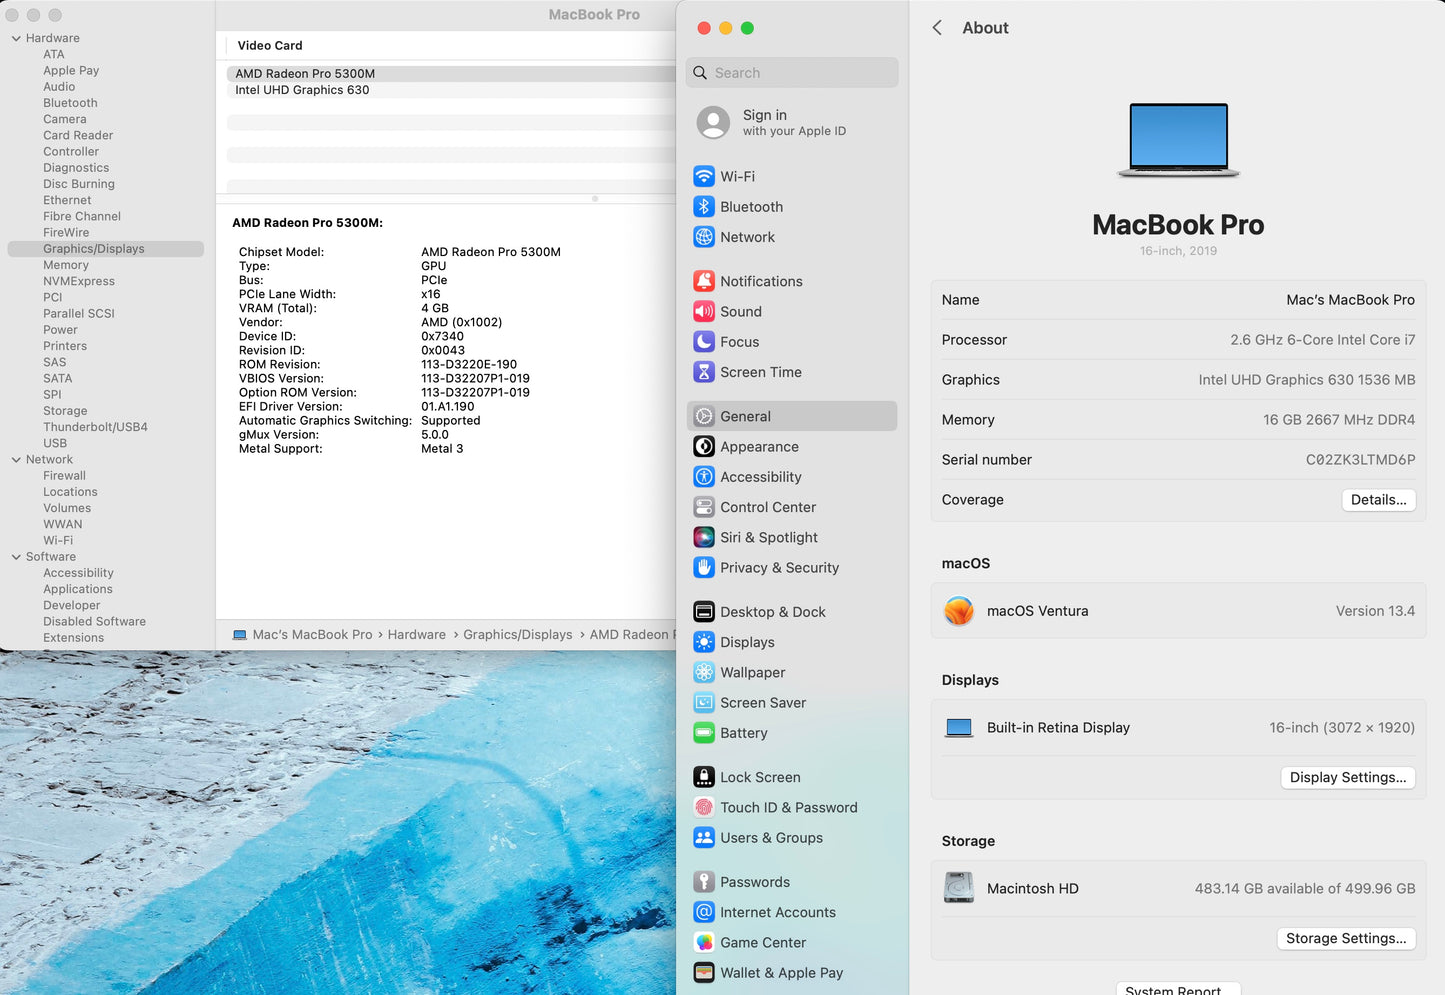Open the Touch ID & Password fingerprint icon
Screen dimensions: 1445x995
[704, 808]
